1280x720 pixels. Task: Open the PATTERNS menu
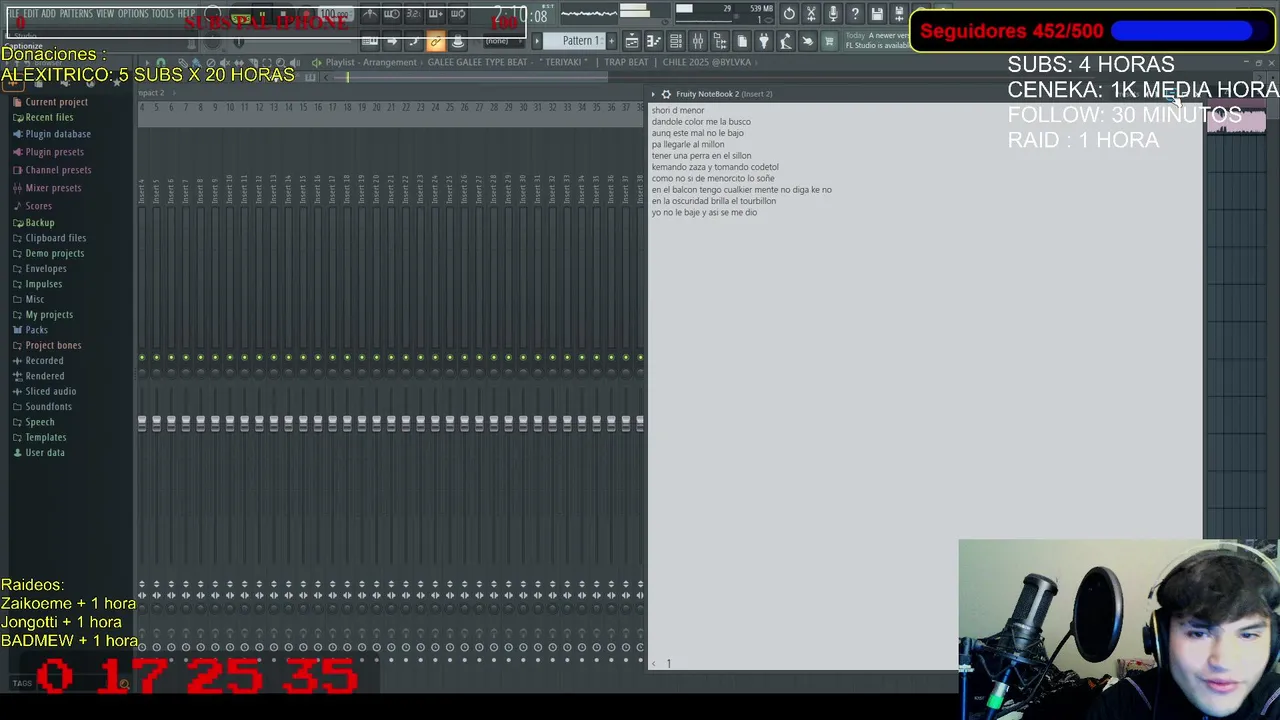tap(76, 14)
